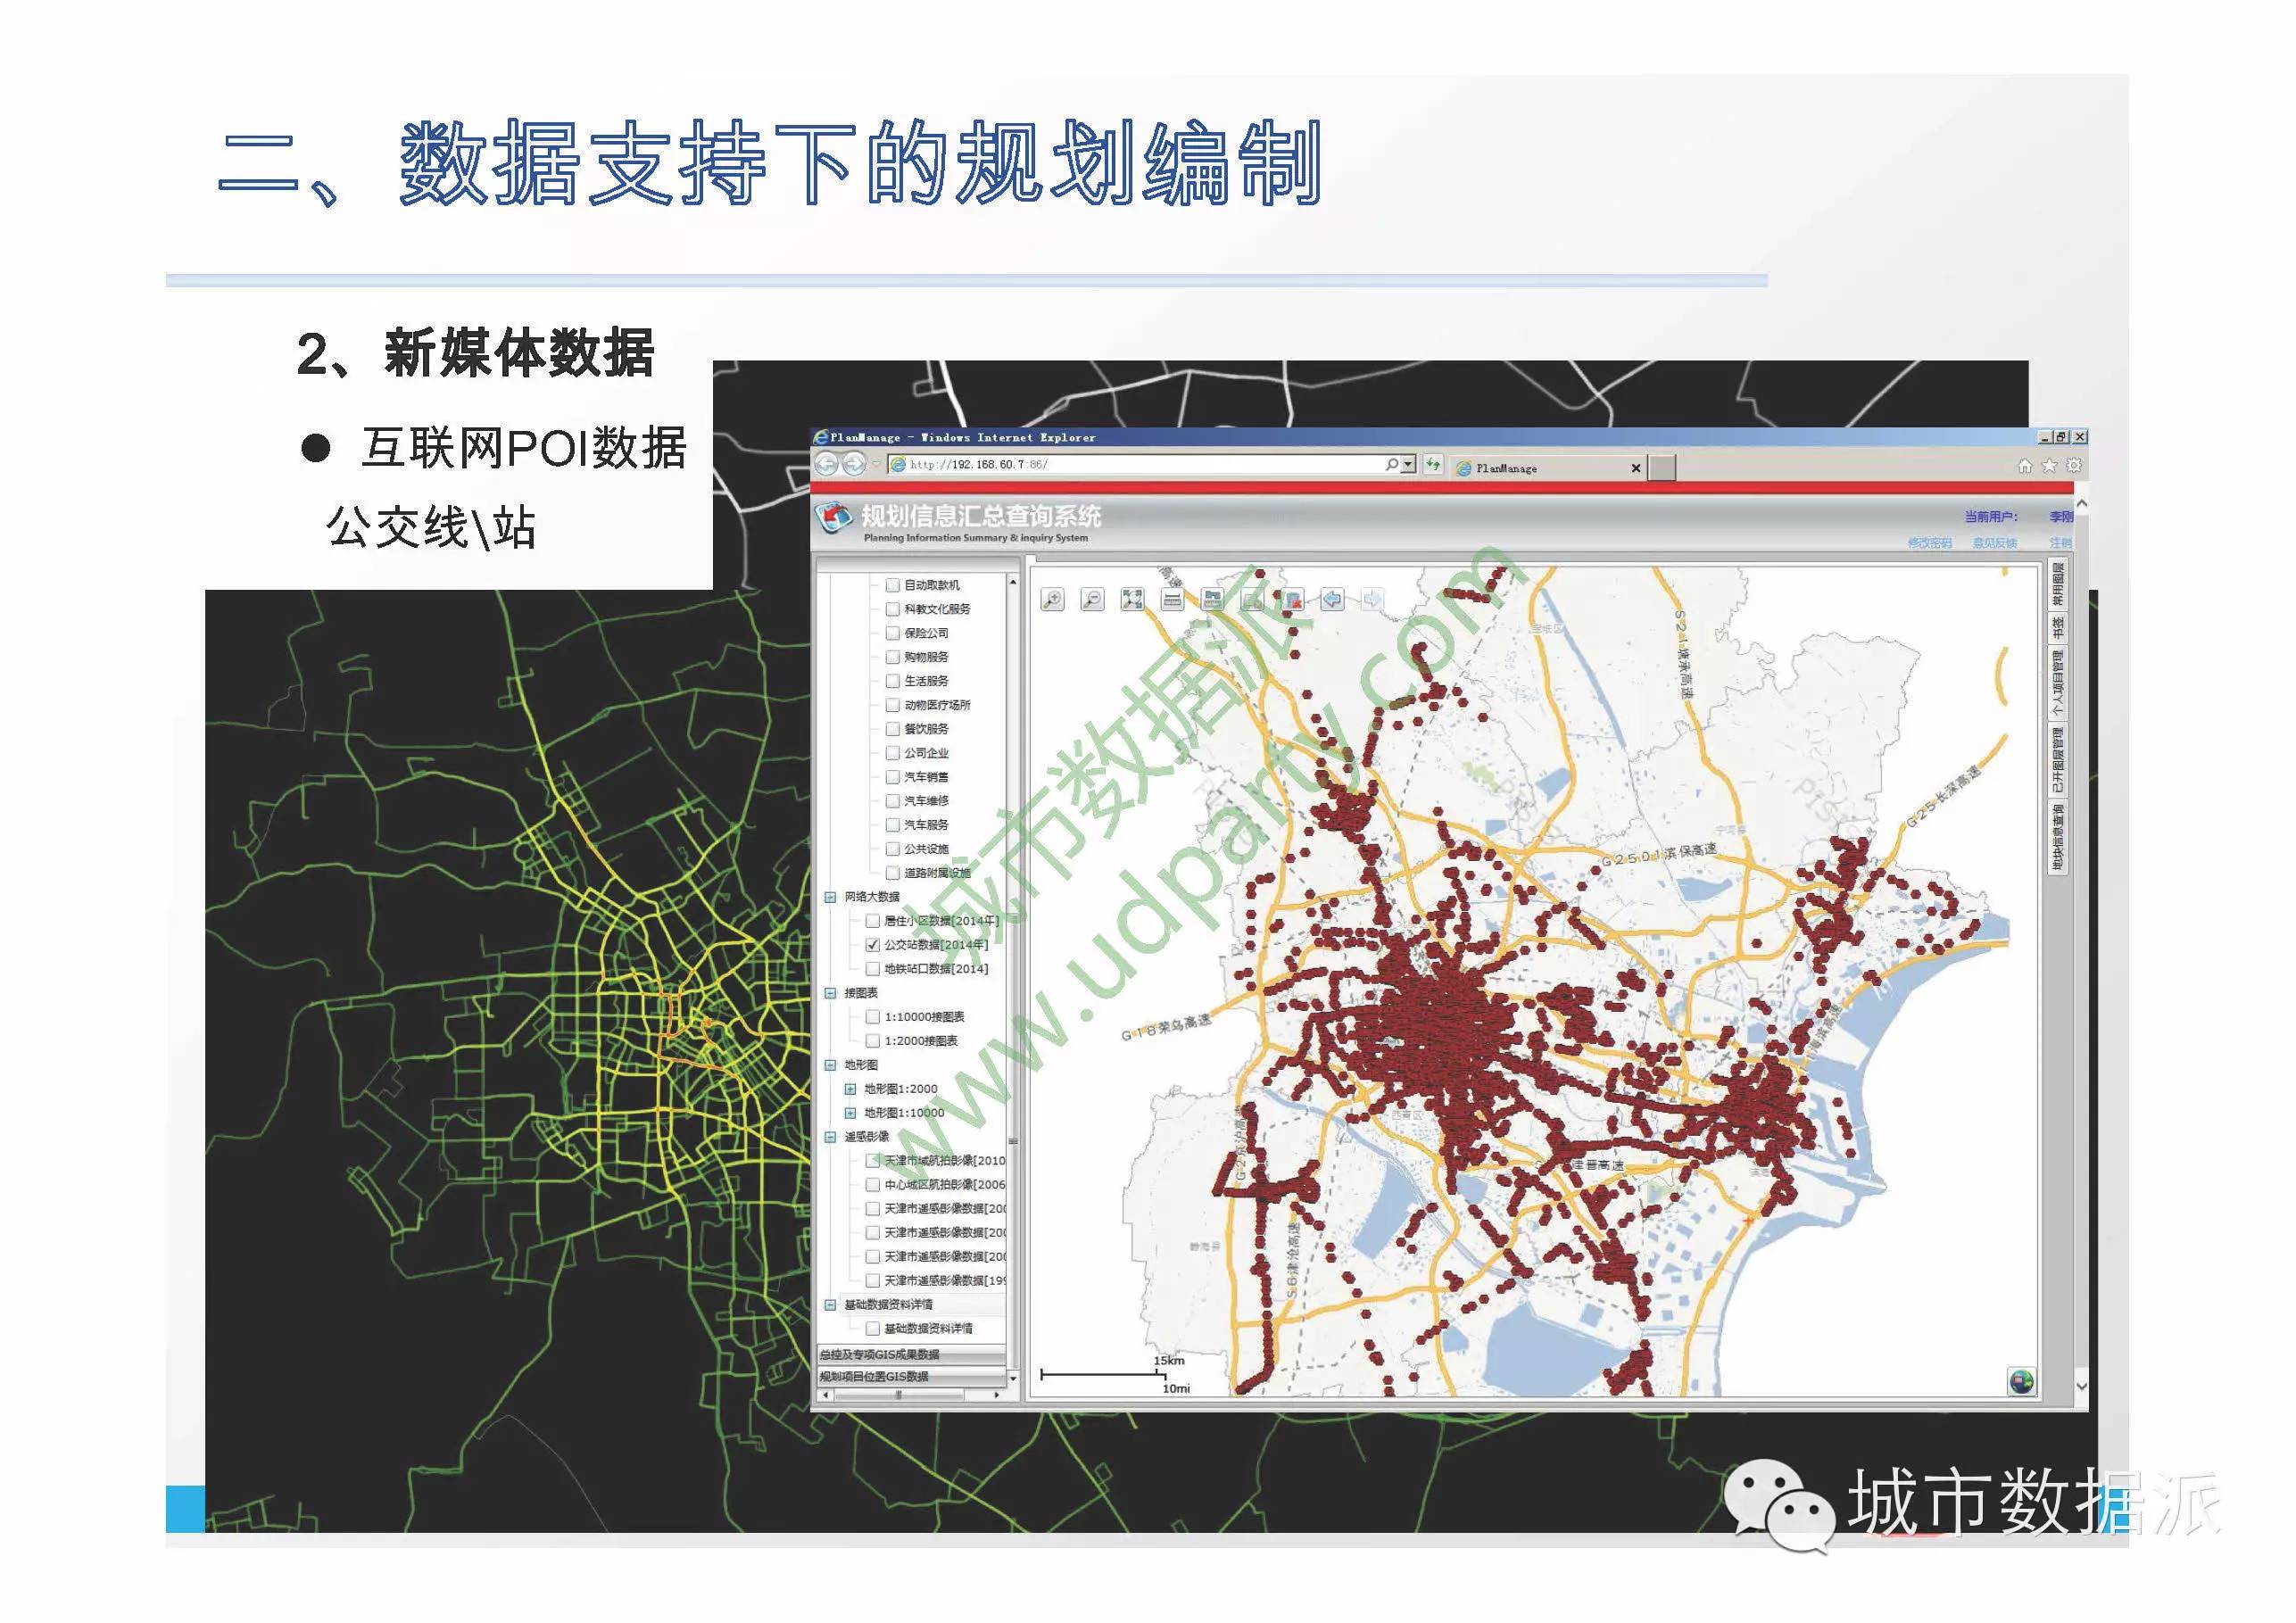Open the 地块信息查询 side tab
Screen dimensions: 2296x1623
2057,836
